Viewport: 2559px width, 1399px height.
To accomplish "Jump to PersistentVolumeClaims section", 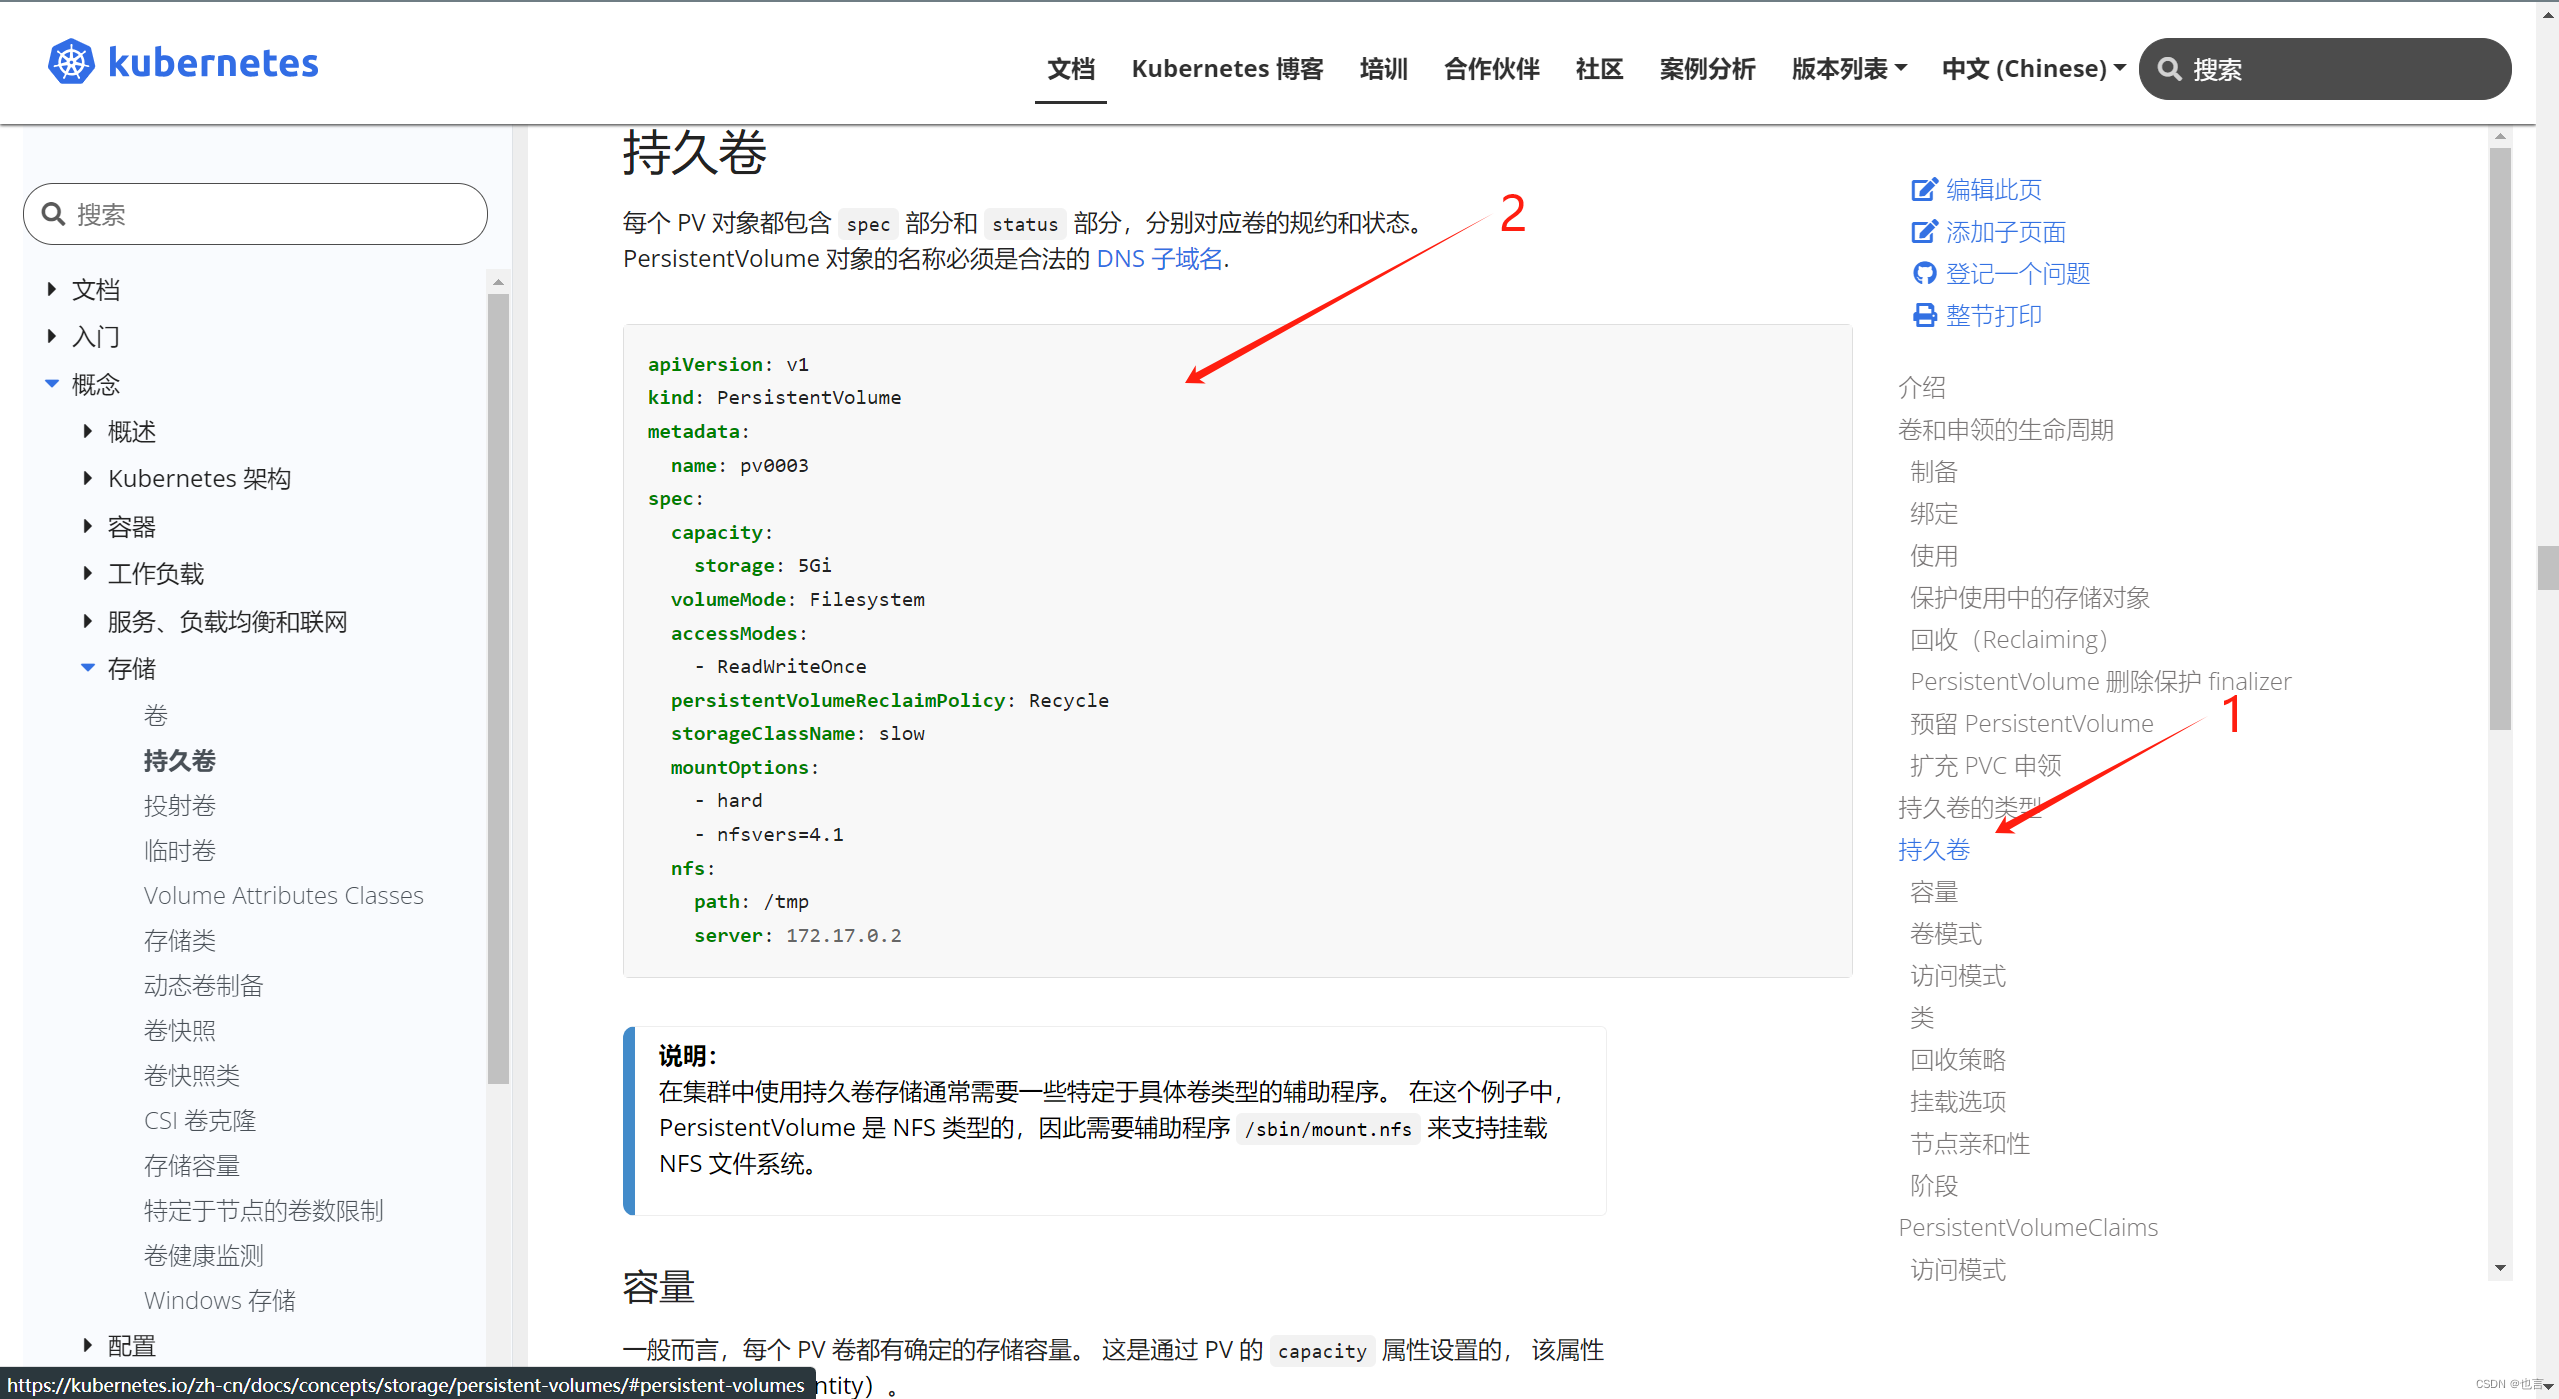I will [x=2028, y=1227].
